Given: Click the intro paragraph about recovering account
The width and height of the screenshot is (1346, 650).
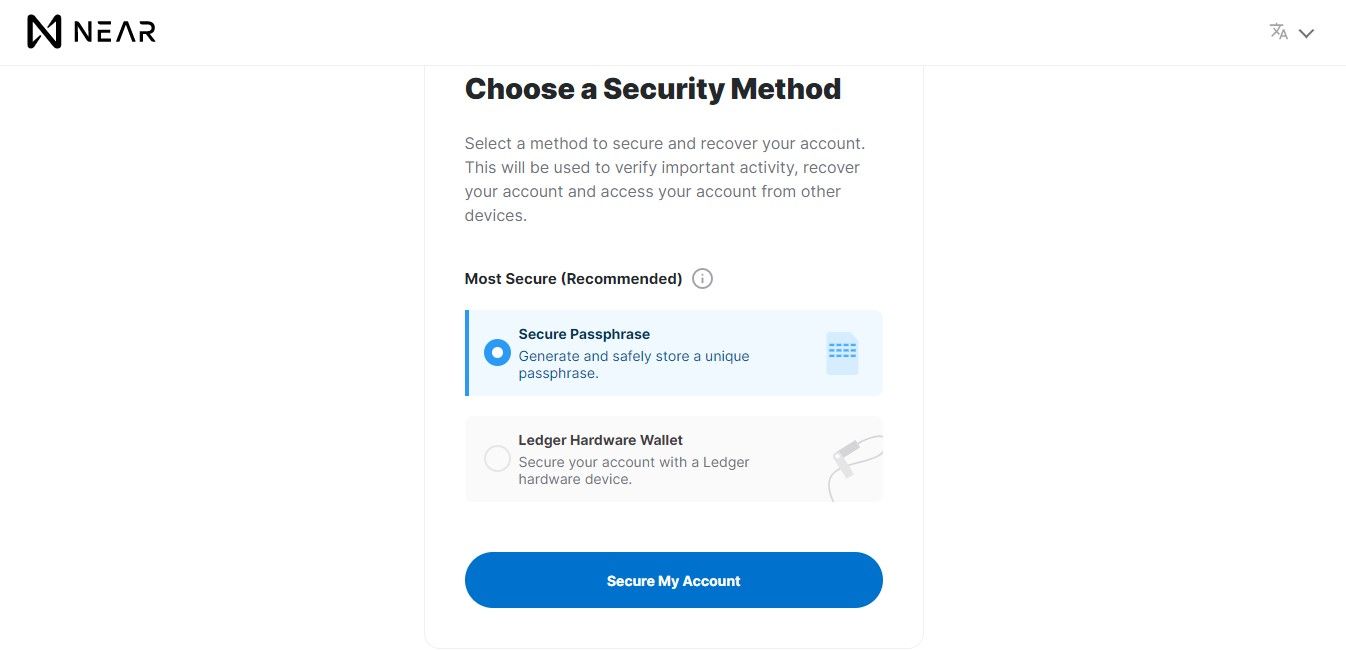Looking at the screenshot, I should pyautogui.click(x=665, y=179).
